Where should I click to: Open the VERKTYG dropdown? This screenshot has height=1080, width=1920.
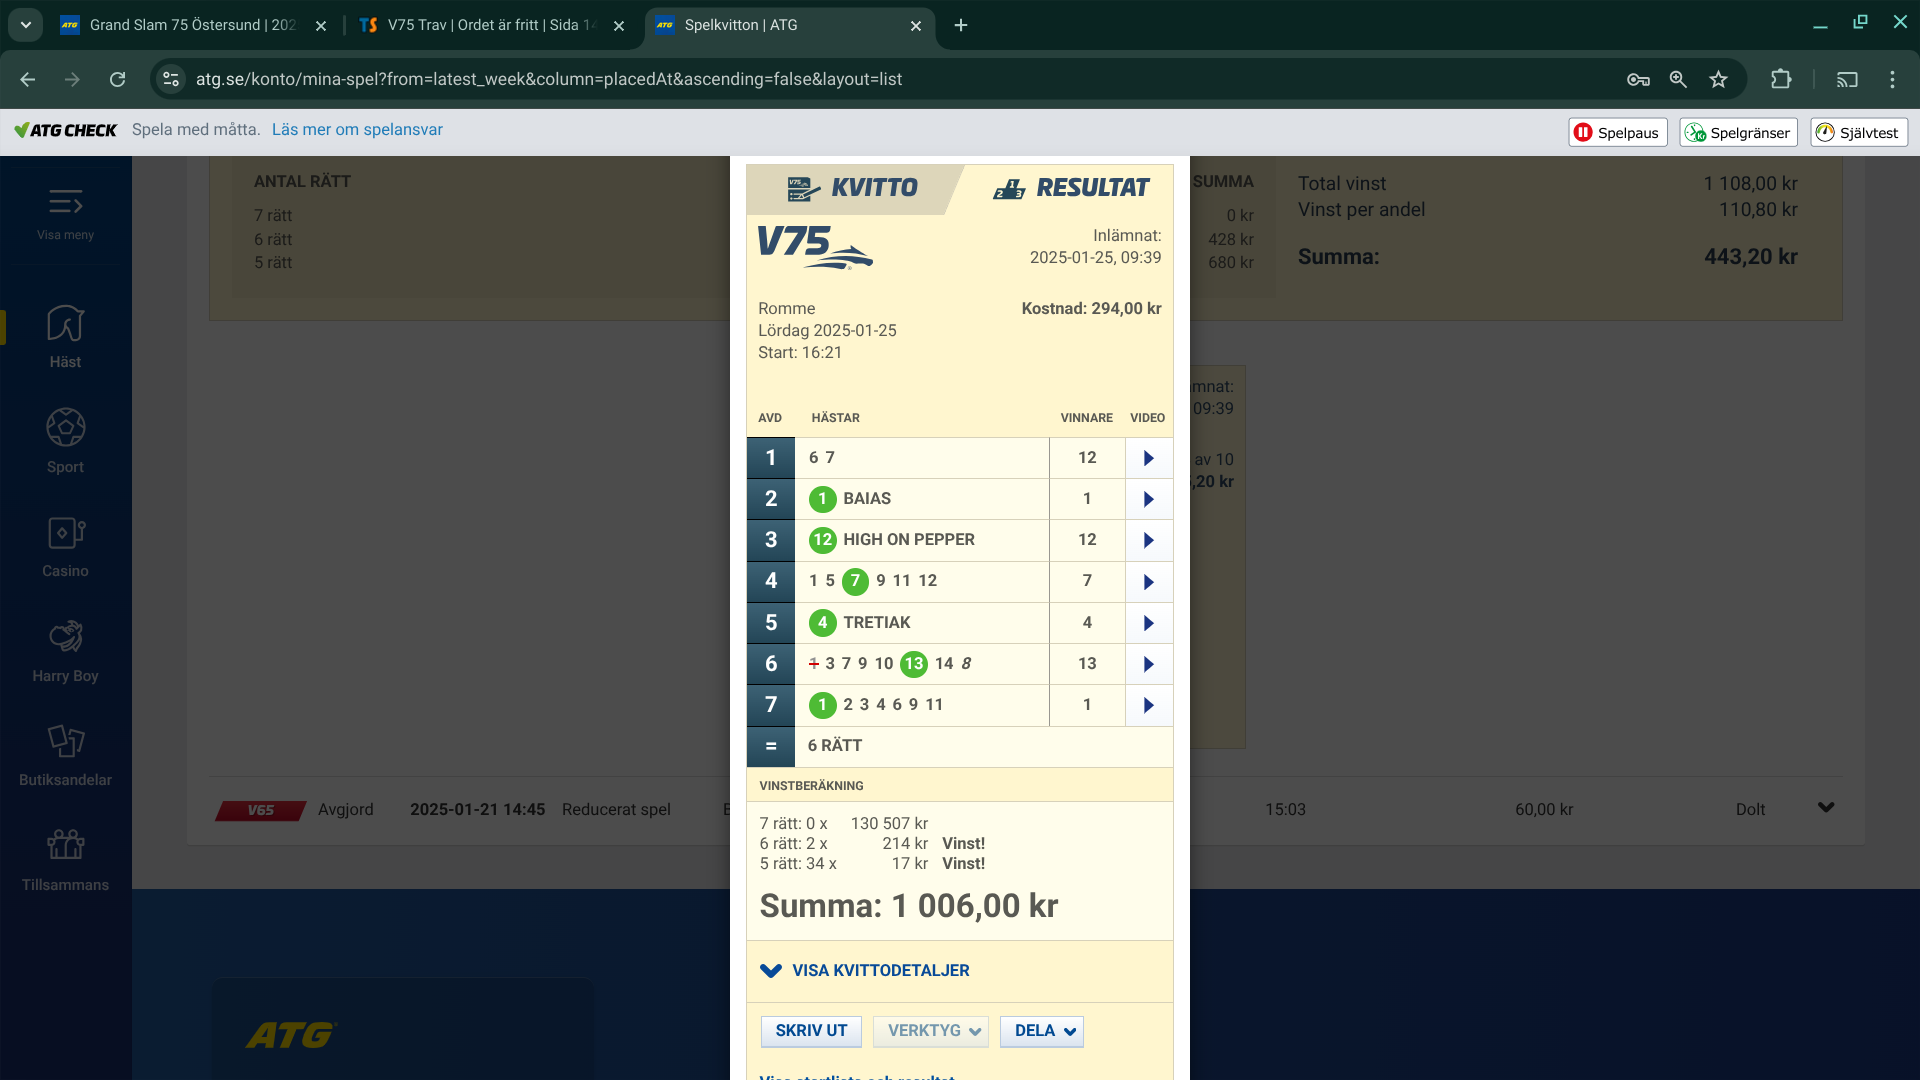point(931,1031)
